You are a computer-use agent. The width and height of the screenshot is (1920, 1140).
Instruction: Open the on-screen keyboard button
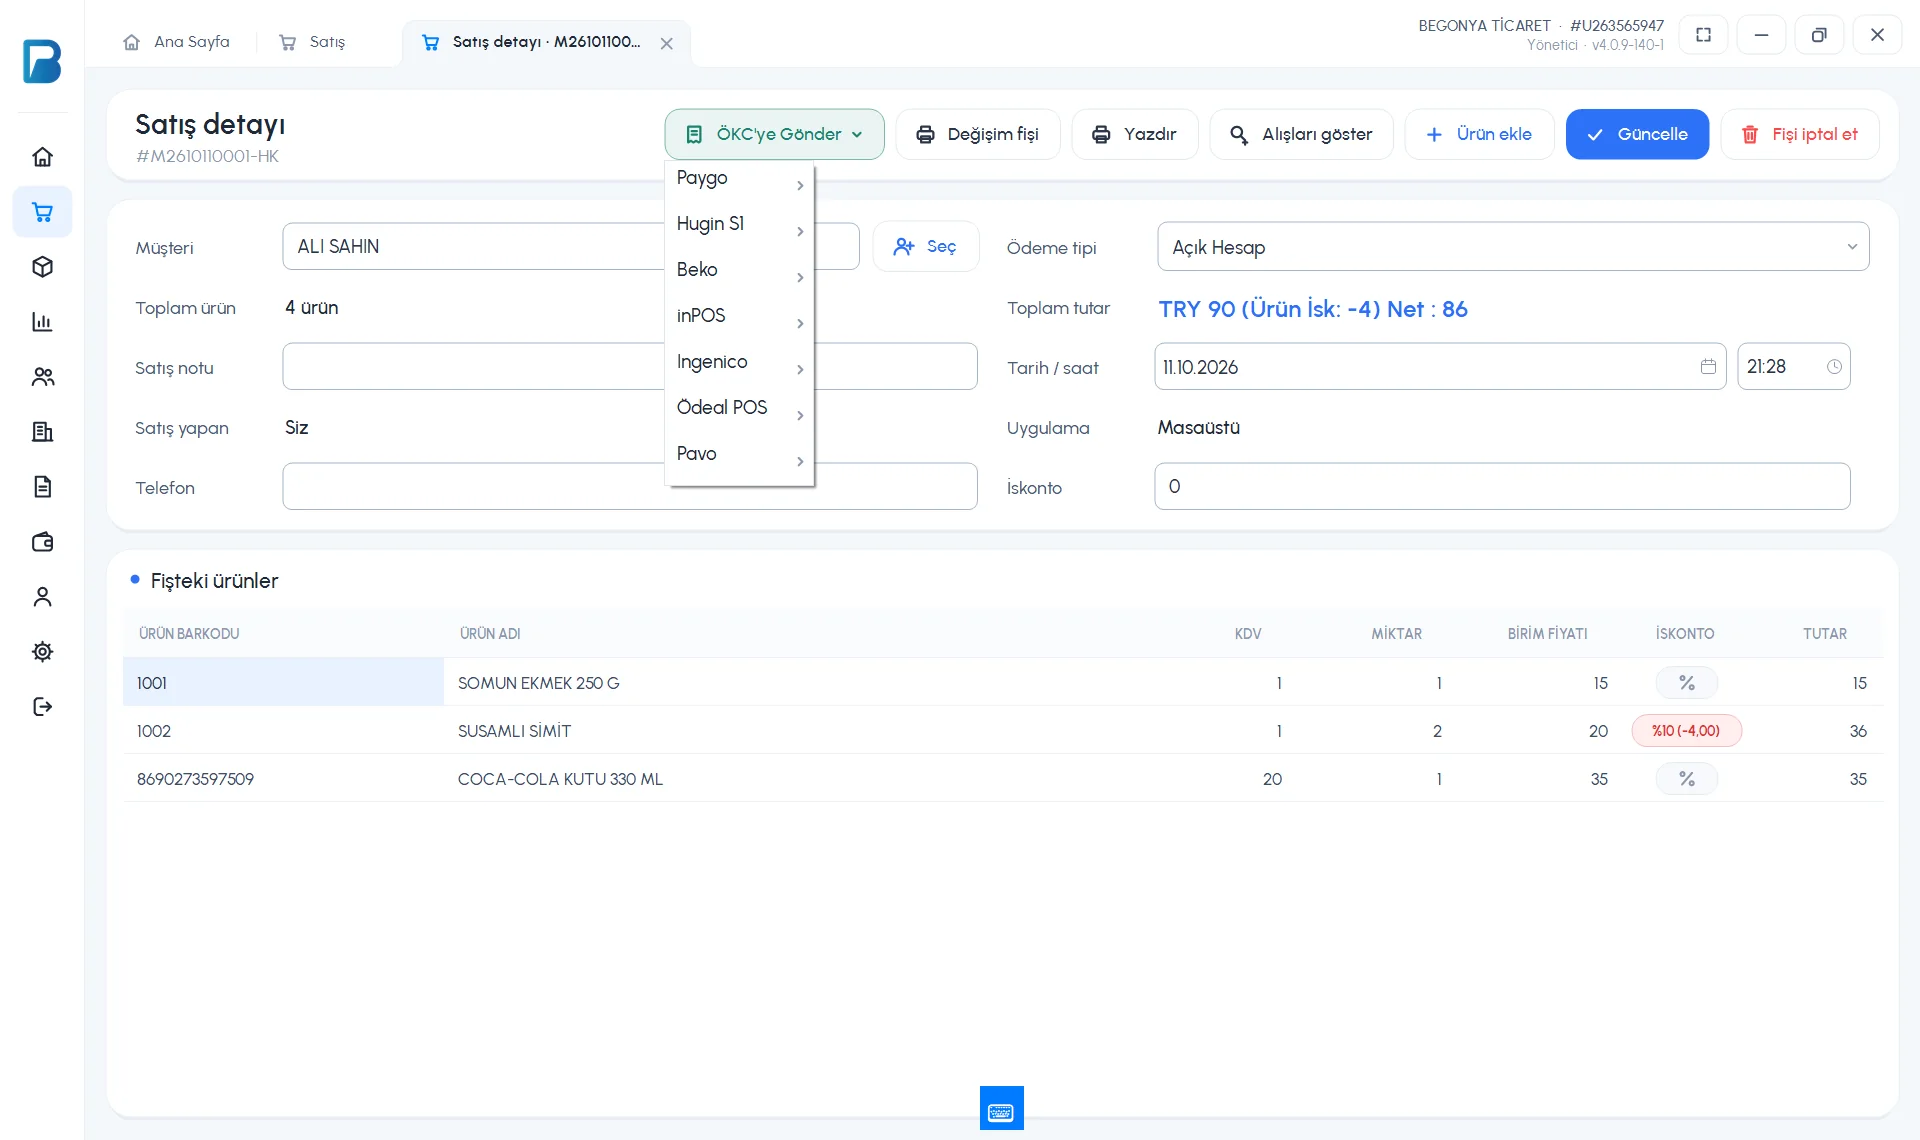point(1001,1108)
